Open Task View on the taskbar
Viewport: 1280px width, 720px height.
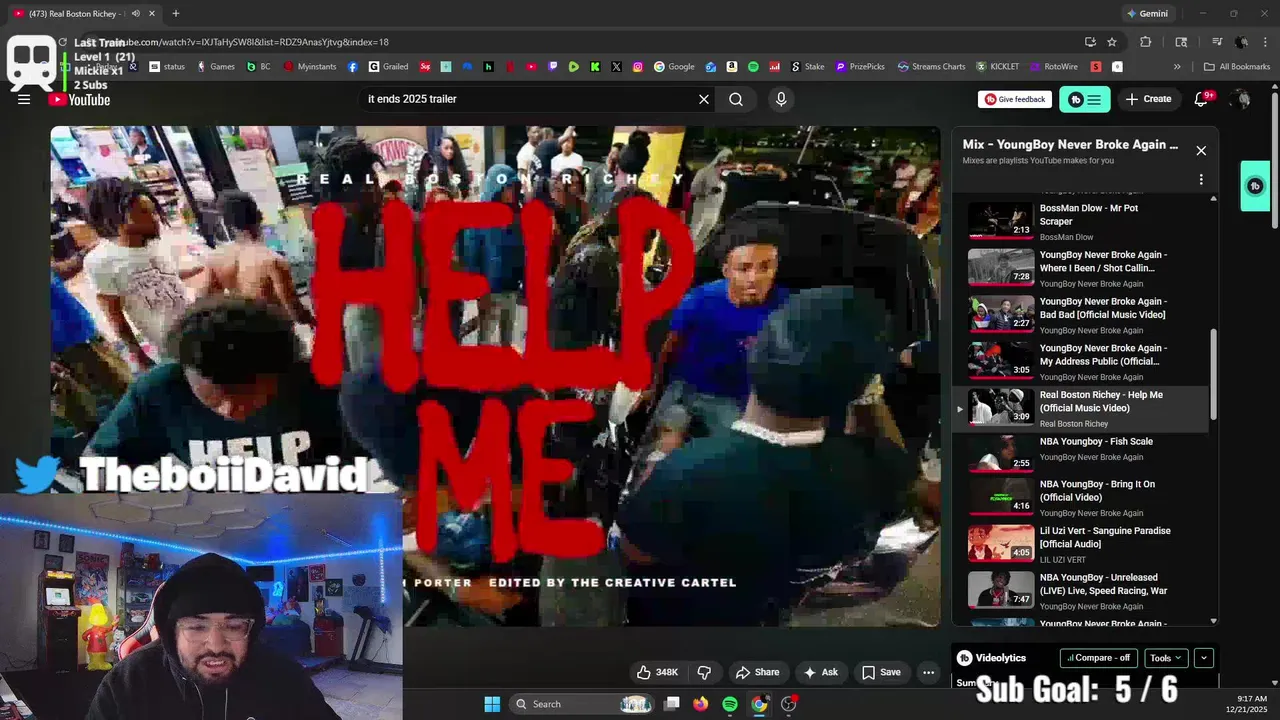[x=672, y=704]
